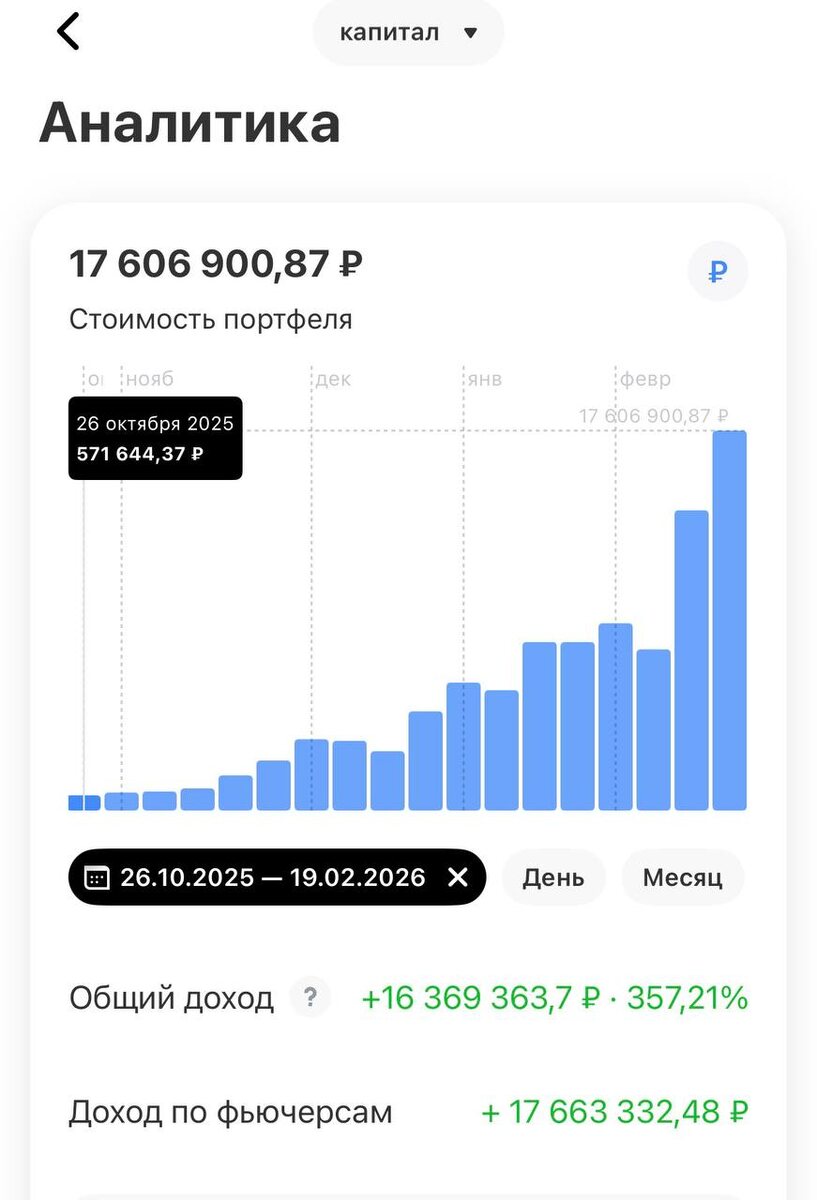The image size is (817, 1200).
Task: Select the tallest last bar in chart
Action: (729, 620)
